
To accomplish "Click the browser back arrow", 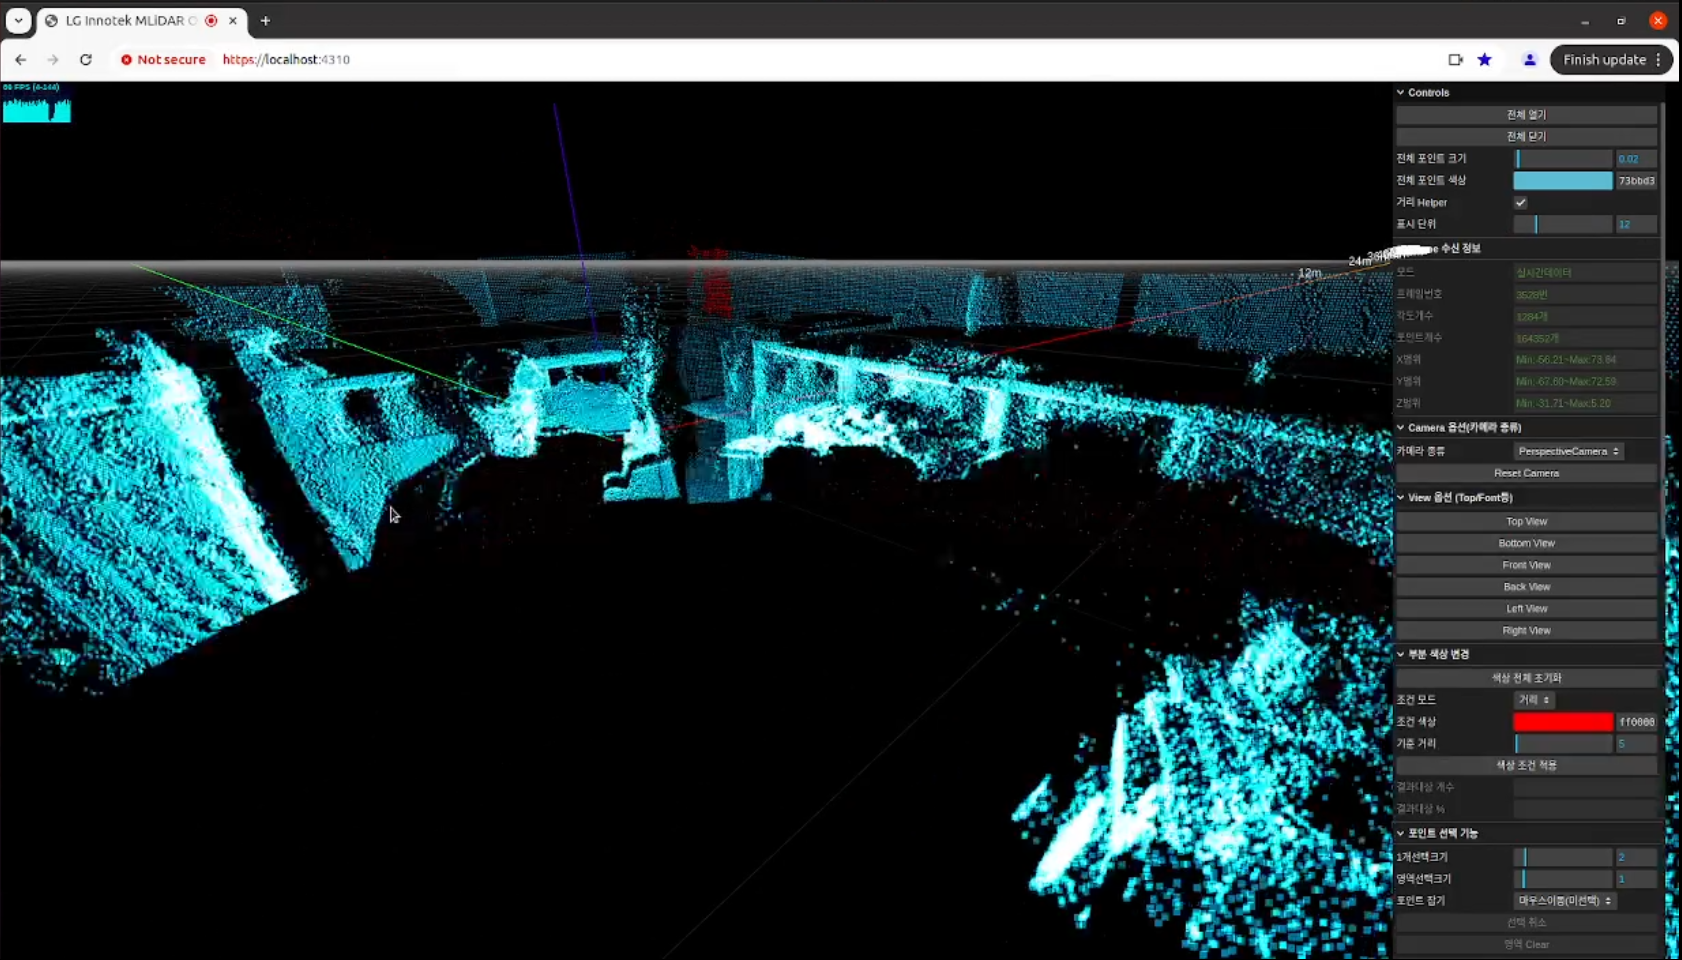I will pyautogui.click(x=21, y=60).
